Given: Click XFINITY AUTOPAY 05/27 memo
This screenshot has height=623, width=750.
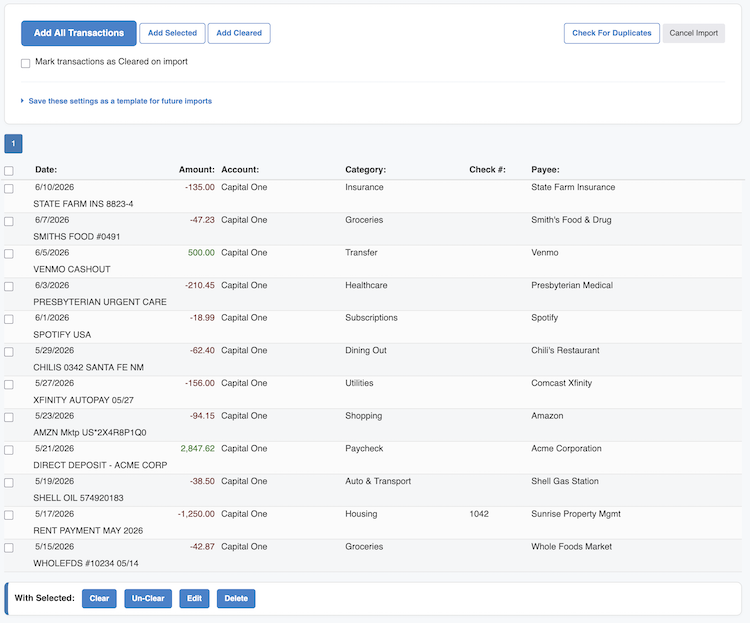Looking at the screenshot, I should [83, 400].
